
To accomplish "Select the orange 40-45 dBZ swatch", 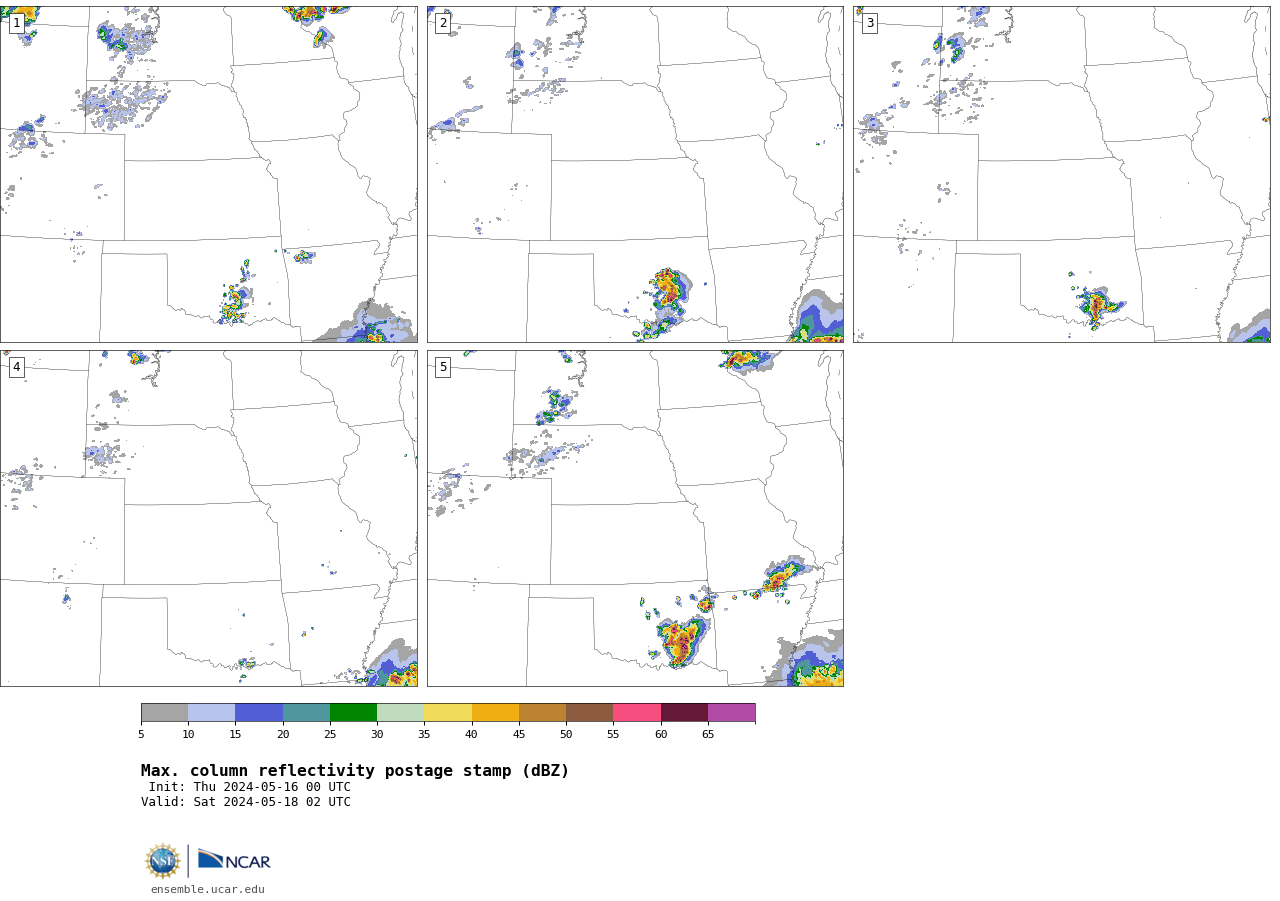I will 495,713.
